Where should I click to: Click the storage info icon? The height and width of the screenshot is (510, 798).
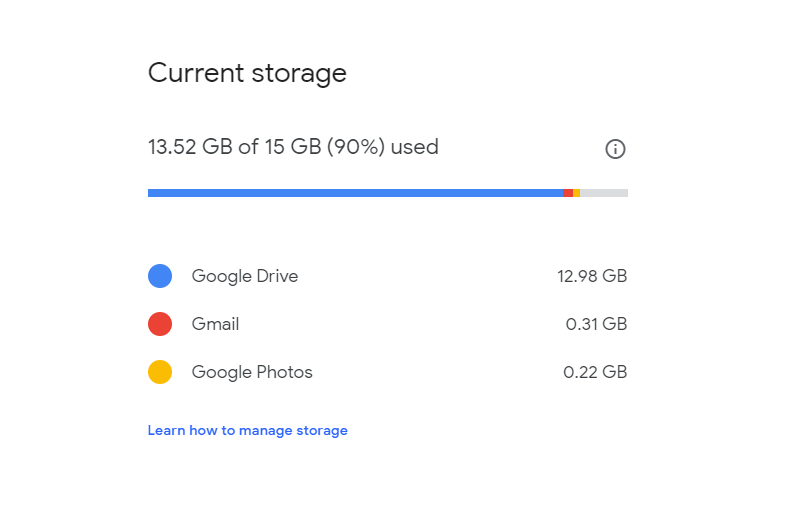coord(615,149)
